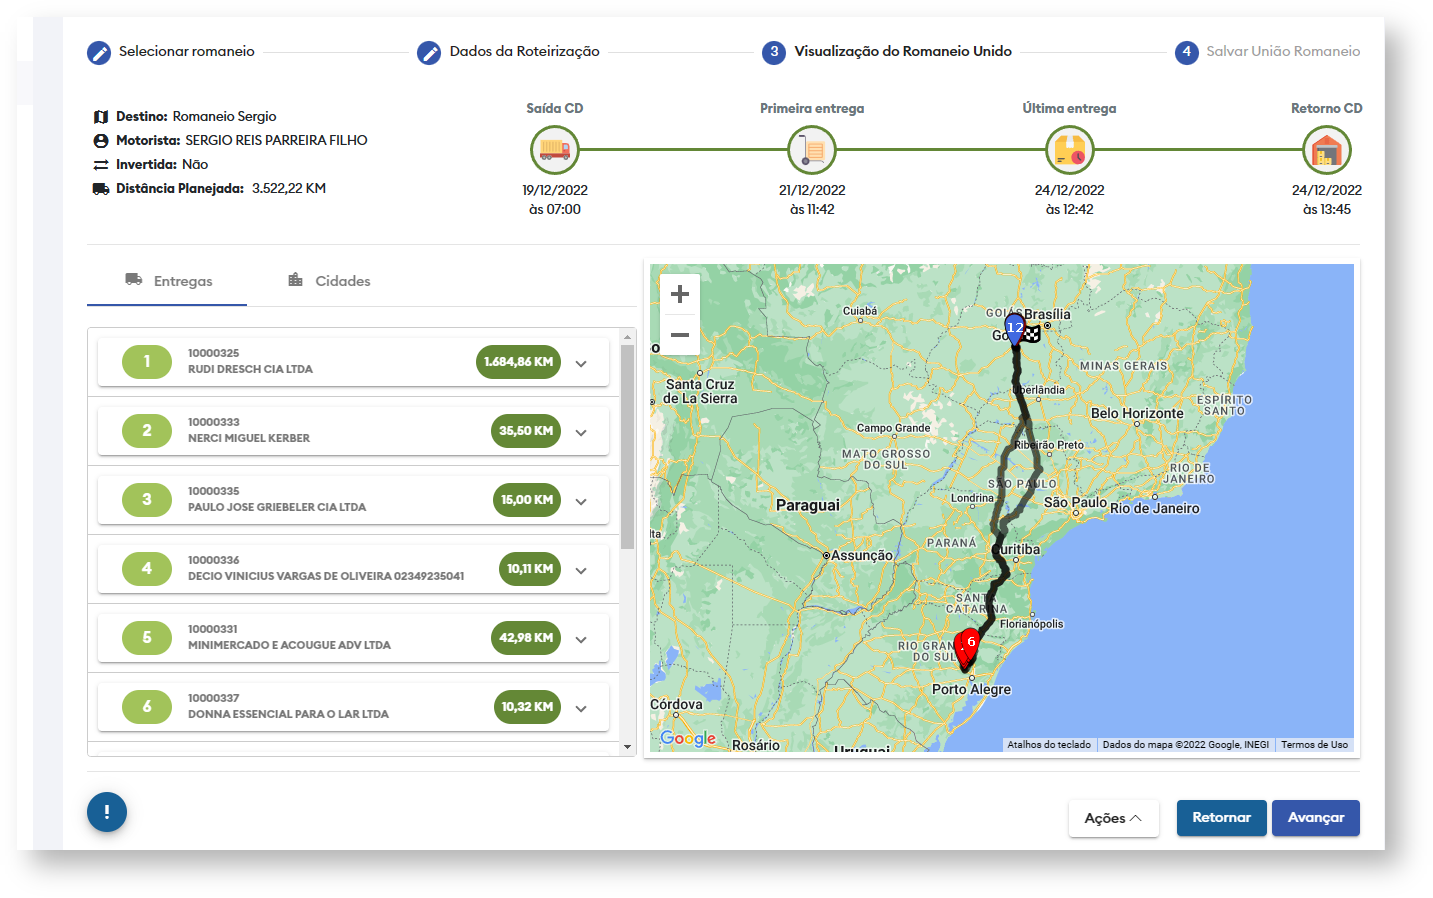
Task: Click the blue marker 12 near Brasília
Action: (1014, 328)
